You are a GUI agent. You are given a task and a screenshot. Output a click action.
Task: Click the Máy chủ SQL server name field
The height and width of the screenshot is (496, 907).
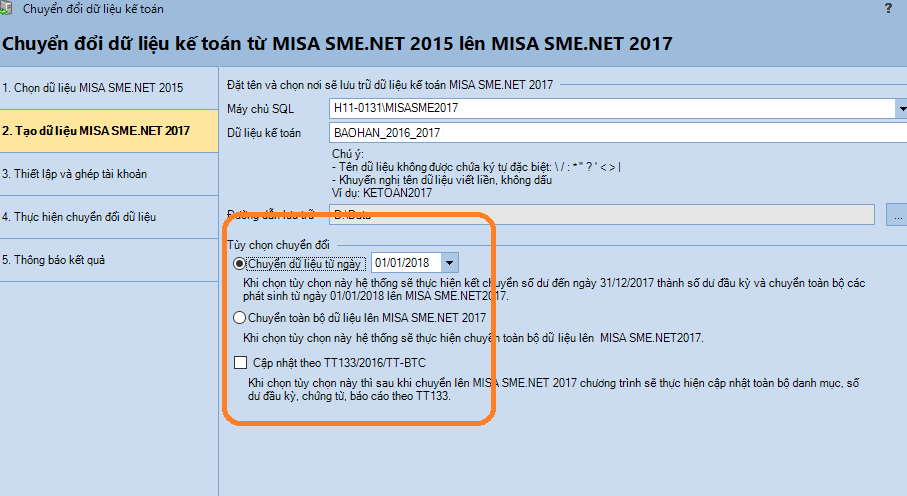pyautogui.click(x=612, y=108)
